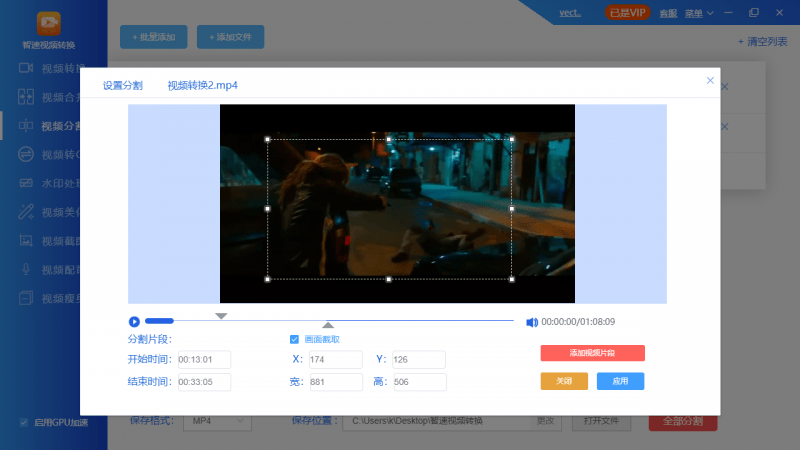Click the 视频转换 camera icon in sidebar
The width and height of the screenshot is (800, 450).
(26, 68)
